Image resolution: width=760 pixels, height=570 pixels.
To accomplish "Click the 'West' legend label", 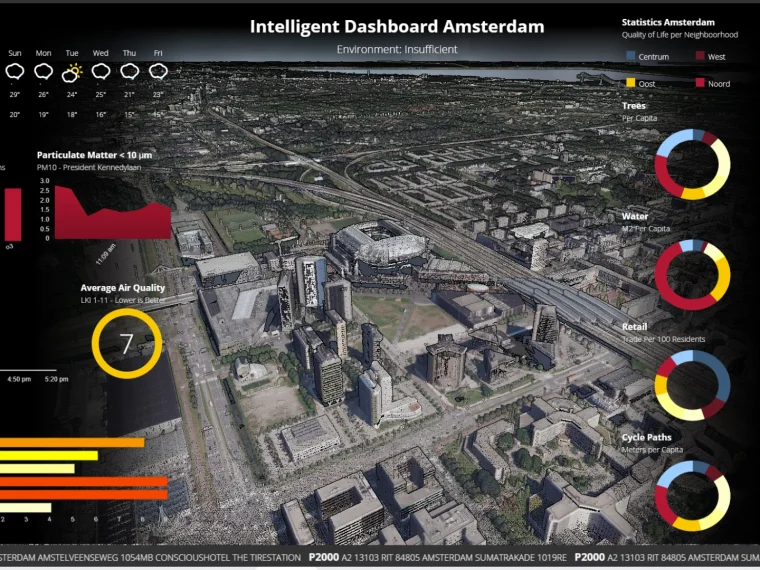I will pos(716,57).
